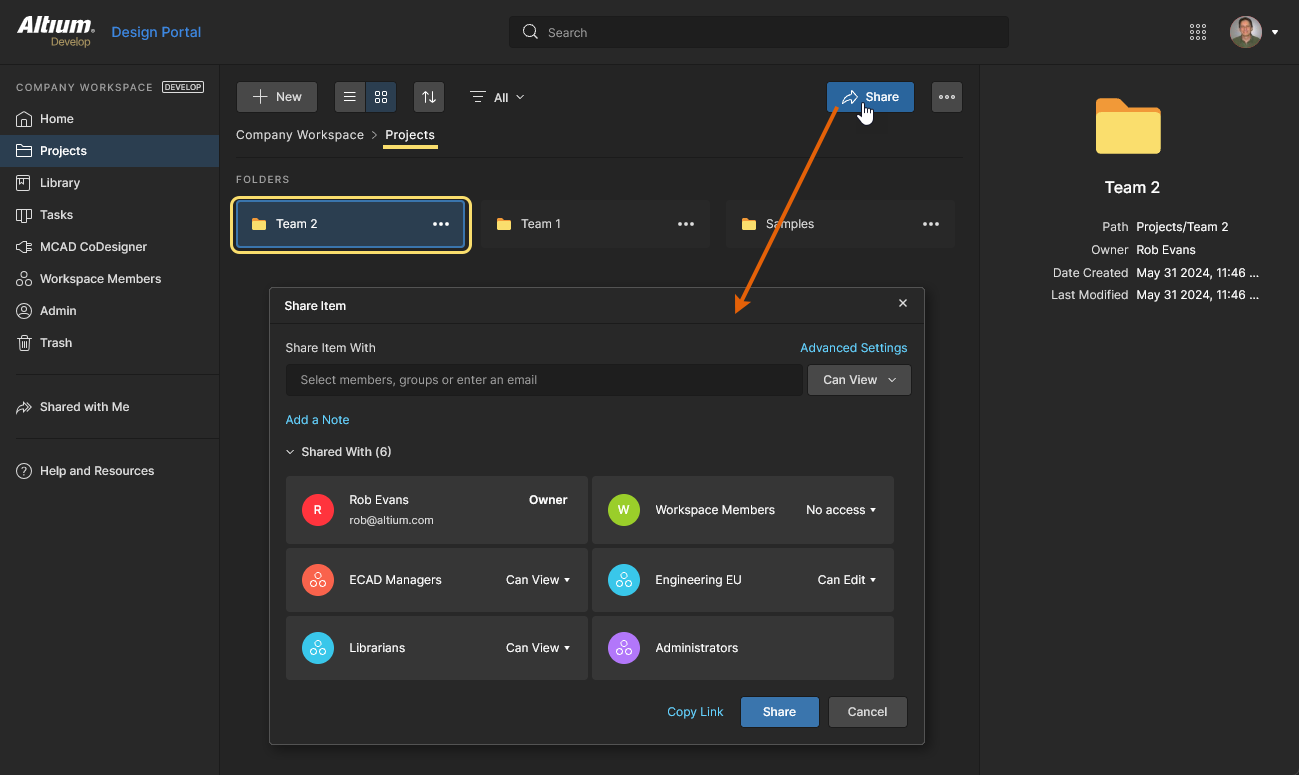The height and width of the screenshot is (775, 1299).
Task: Open Advanced Settings link
Action: point(854,348)
